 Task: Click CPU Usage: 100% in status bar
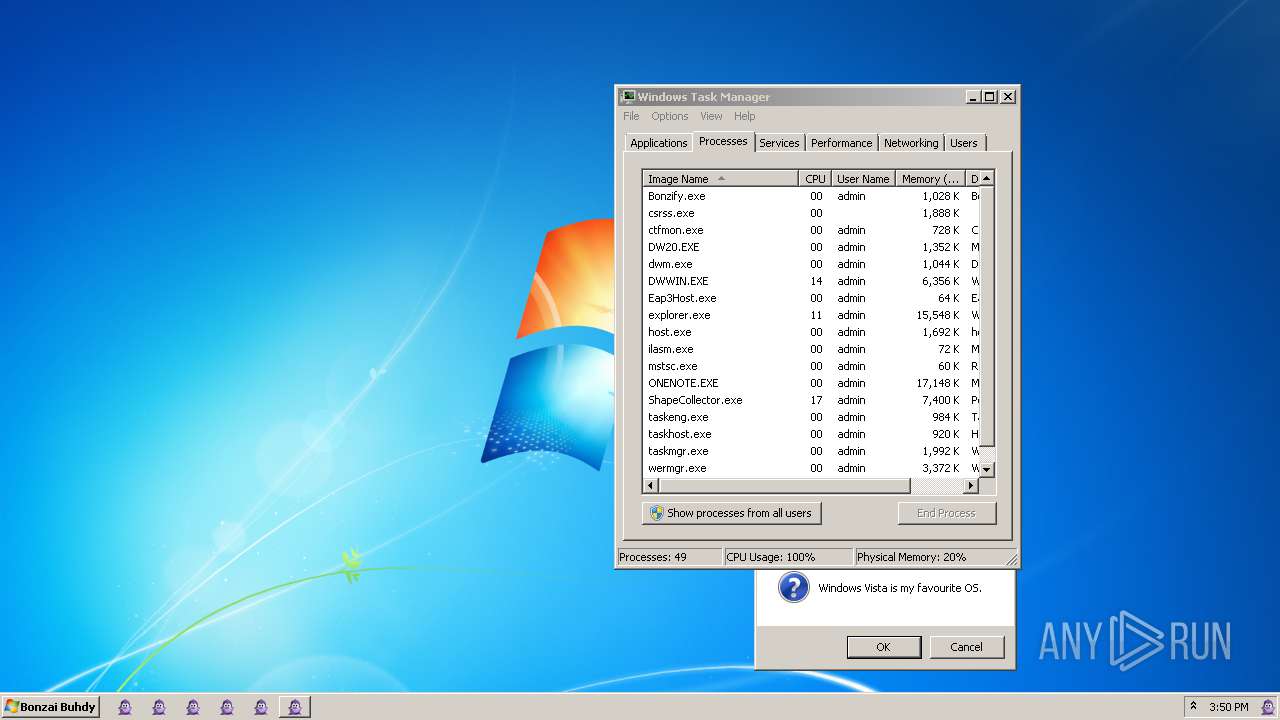[x=788, y=557]
